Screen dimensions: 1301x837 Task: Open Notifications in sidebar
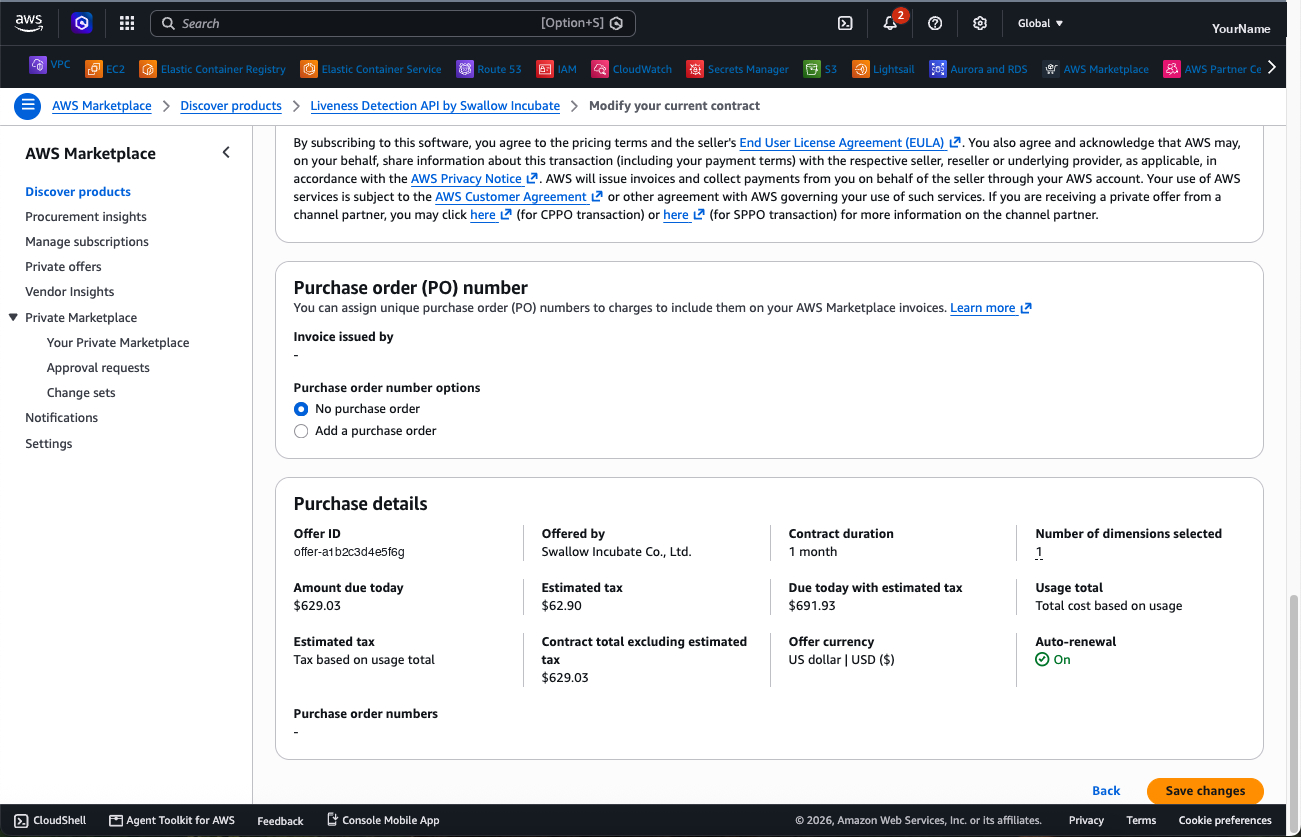(62, 418)
